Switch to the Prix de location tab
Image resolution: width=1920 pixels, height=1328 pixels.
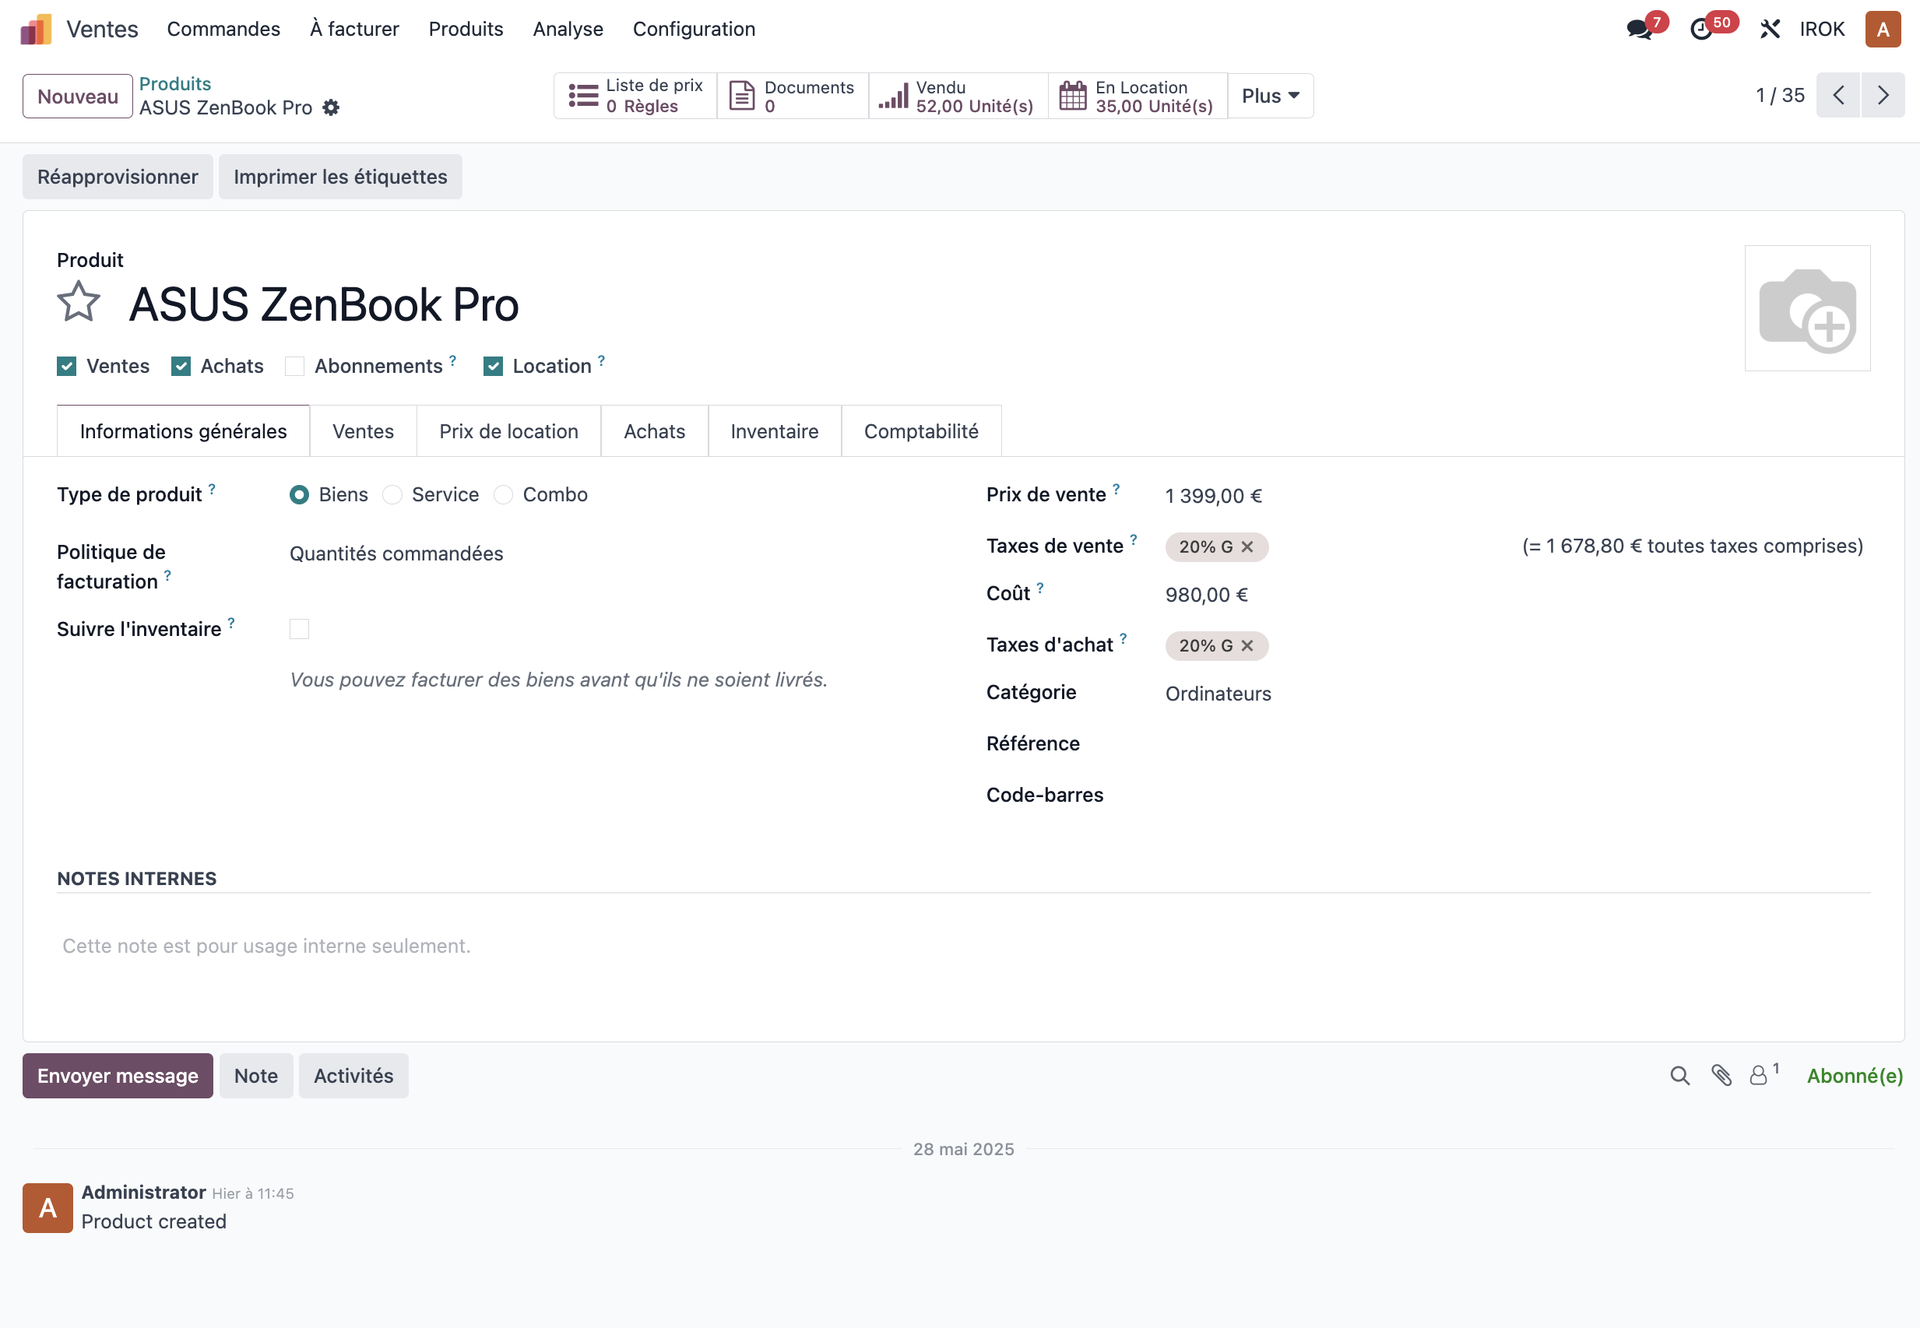click(x=509, y=431)
